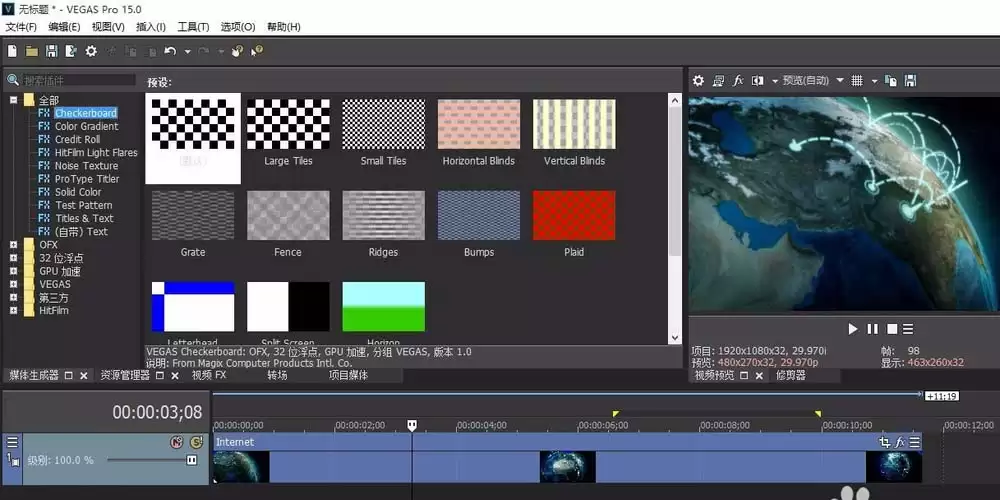Switch to the 转场 tab

pyautogui.click(x=277, y=376)
